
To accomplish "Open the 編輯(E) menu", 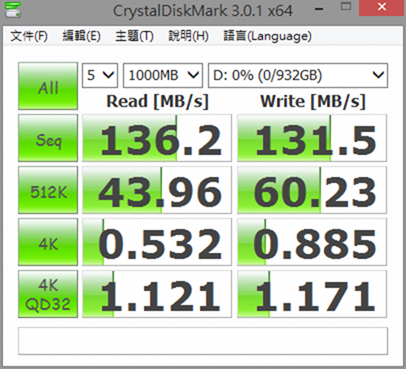I will coord(82,36).
